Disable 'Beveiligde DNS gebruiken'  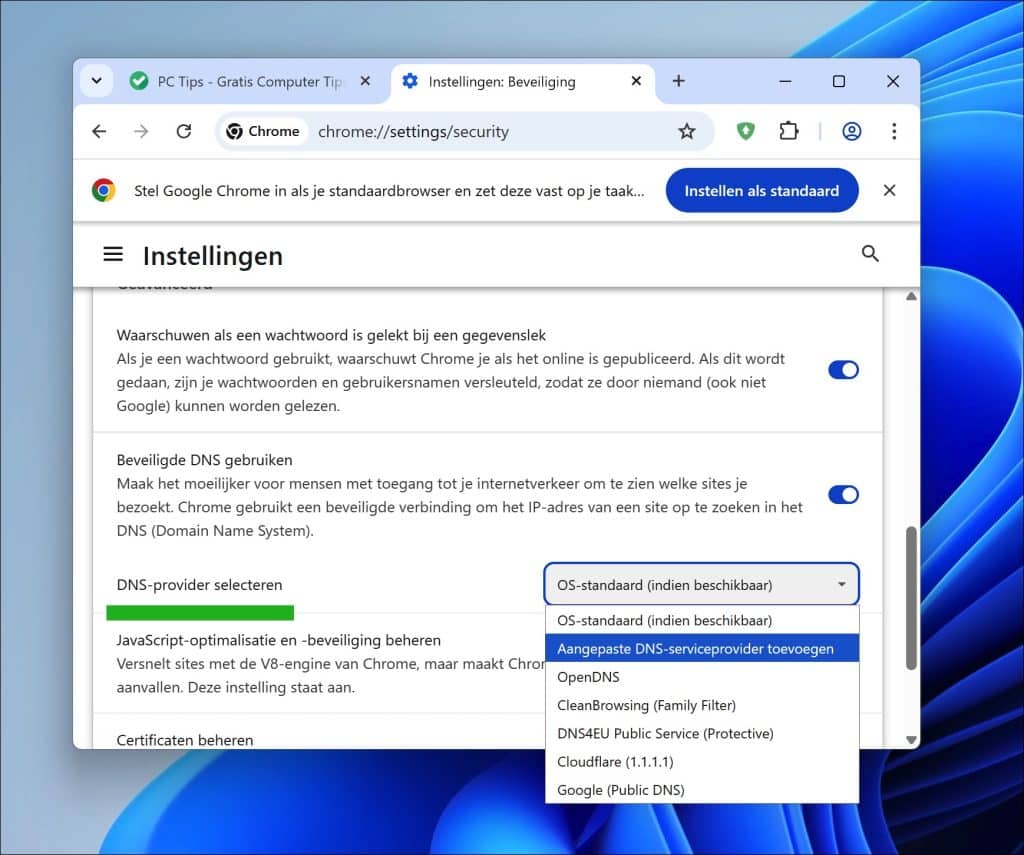843,495
